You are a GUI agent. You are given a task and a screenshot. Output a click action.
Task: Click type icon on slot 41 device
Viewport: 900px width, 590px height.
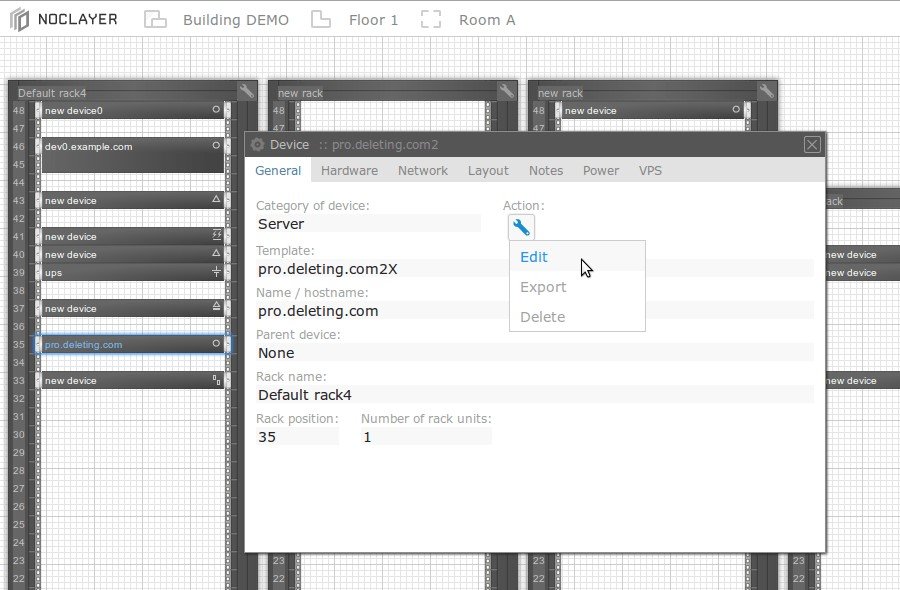click(216, 235)
